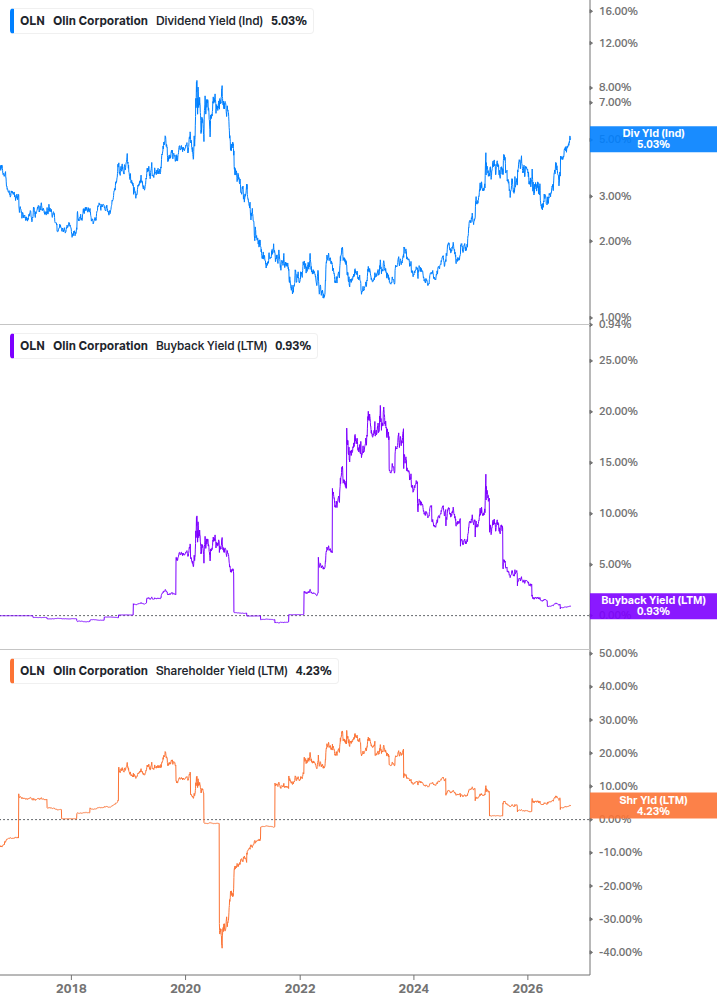Click the 12.00% tick on dividend yield axis
Image resolution: width=717 pixels, height=1005 pixels.
pyautogui.click(x=618, y=43)
